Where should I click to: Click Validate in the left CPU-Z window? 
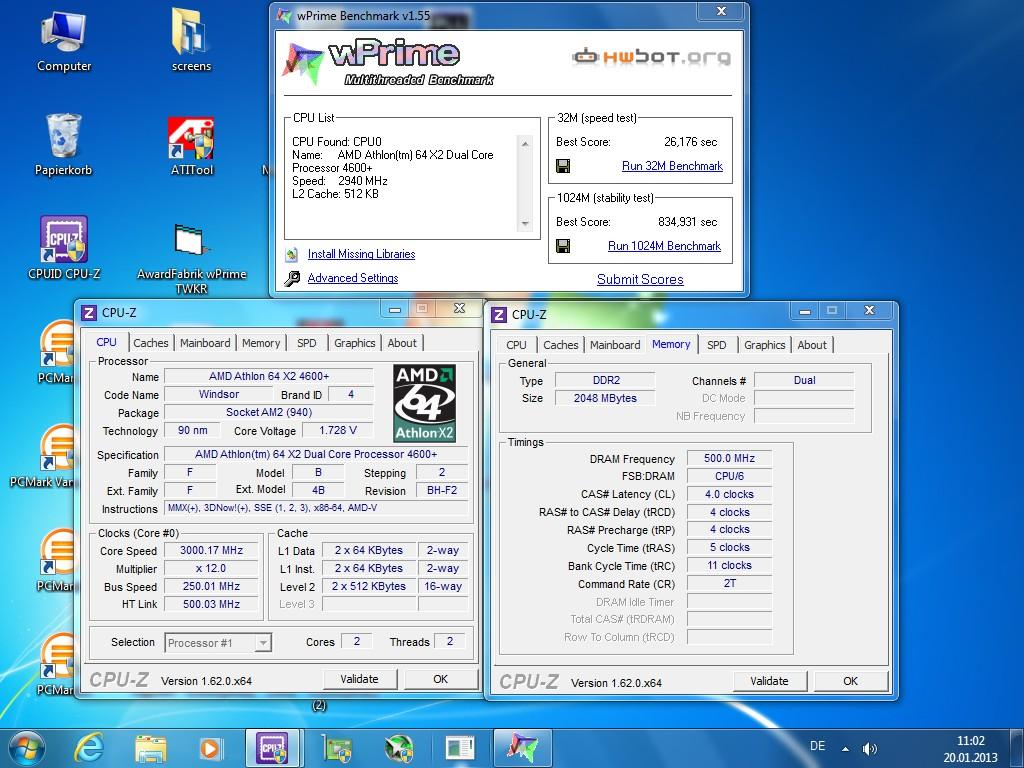[359, 679]
